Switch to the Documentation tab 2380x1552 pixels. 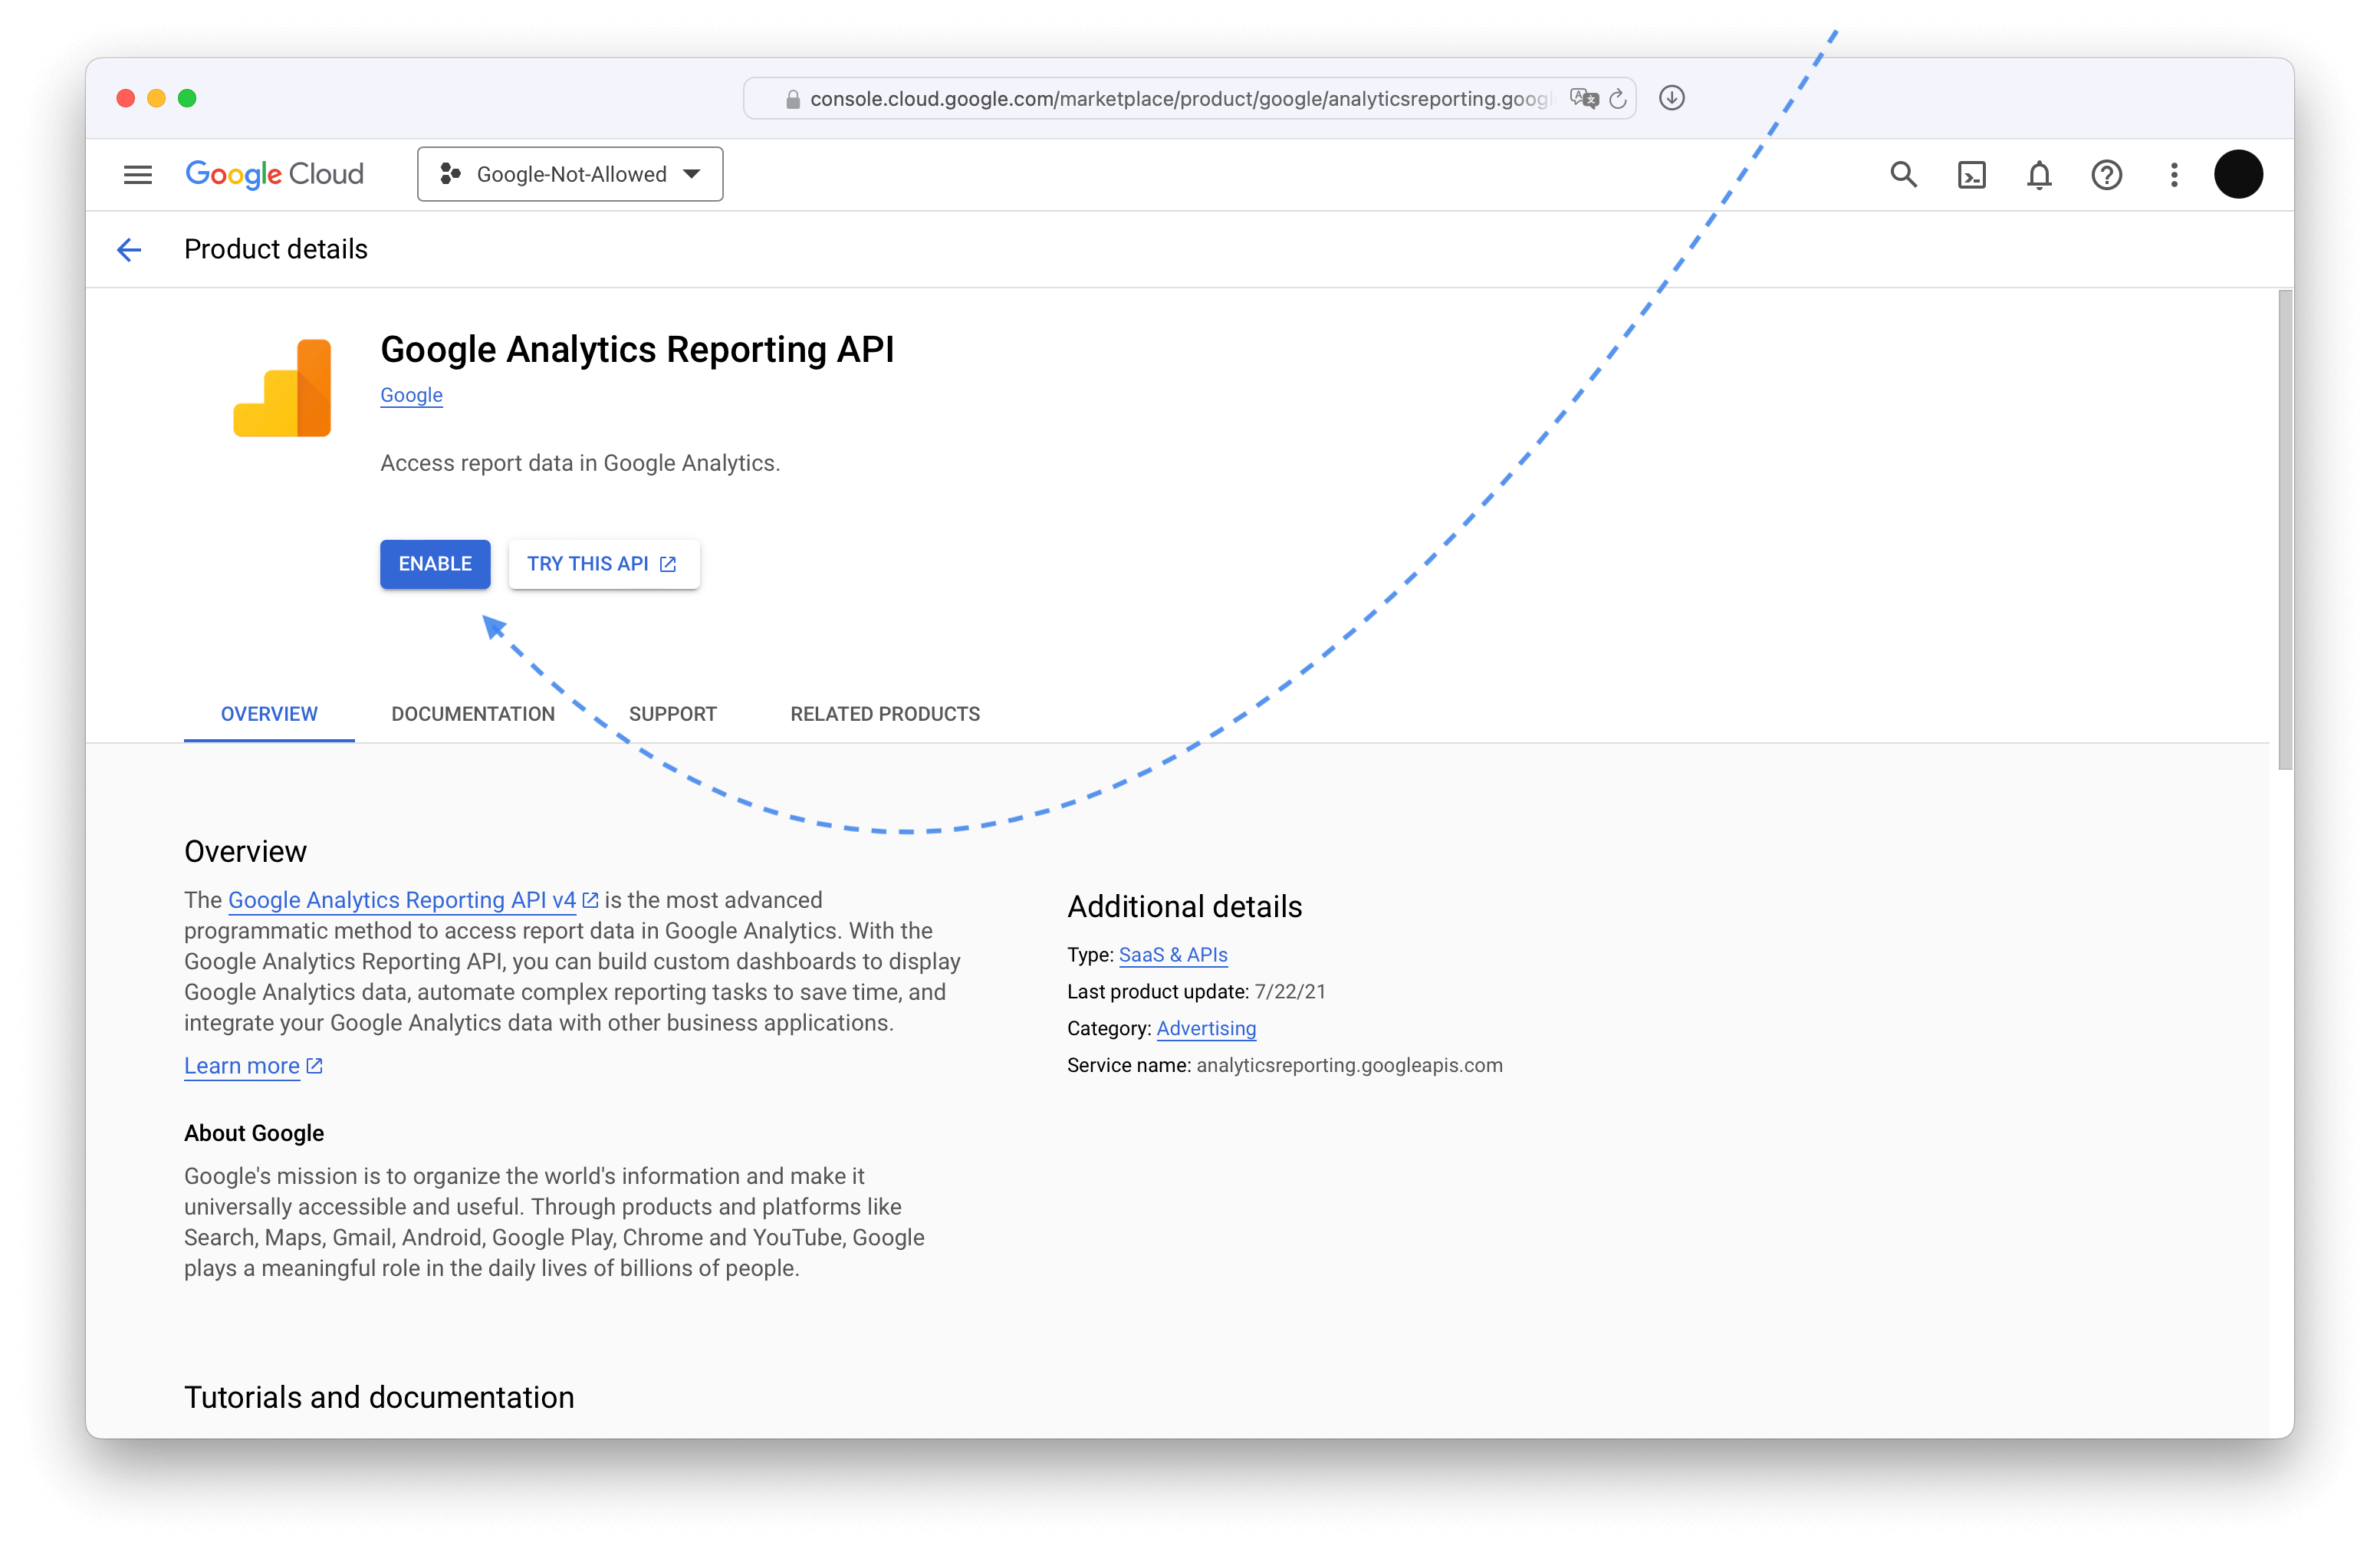point(473,714)
